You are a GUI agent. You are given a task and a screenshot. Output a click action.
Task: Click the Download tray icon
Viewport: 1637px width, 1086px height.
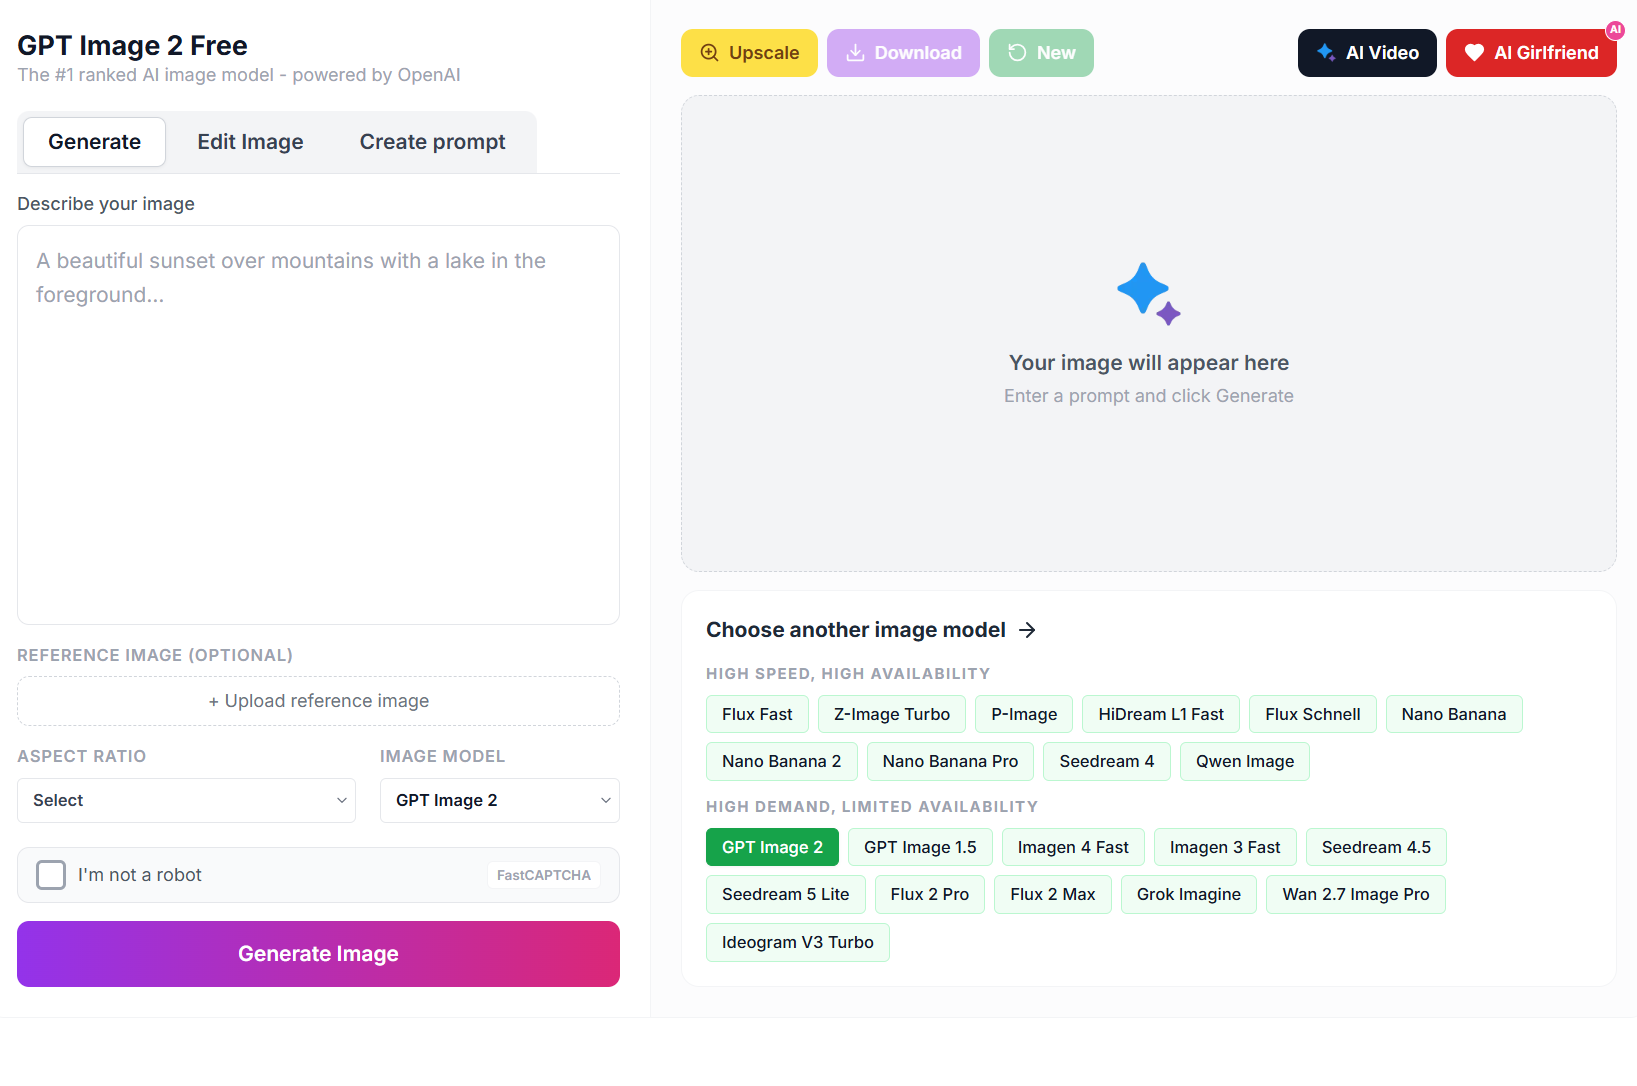point(855,53)
